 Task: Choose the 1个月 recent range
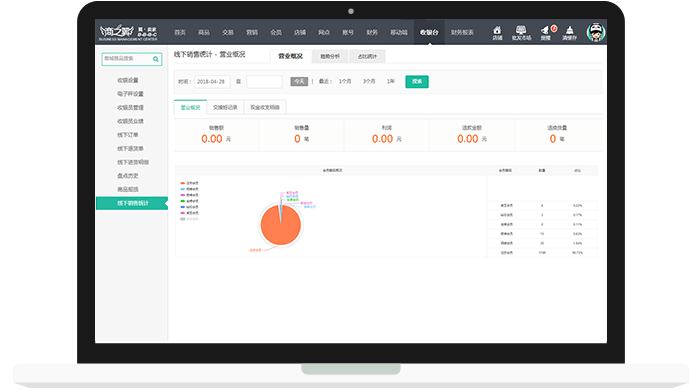pyautogui.click(x=345, y=81)
